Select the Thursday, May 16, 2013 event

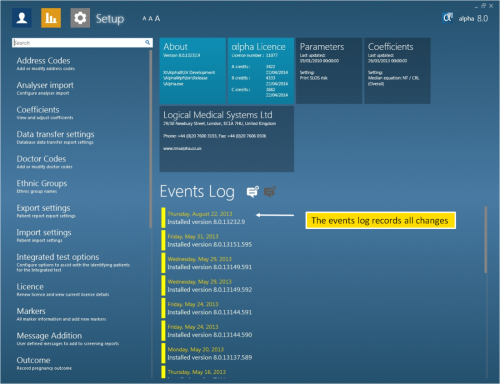tap(197, 372)
